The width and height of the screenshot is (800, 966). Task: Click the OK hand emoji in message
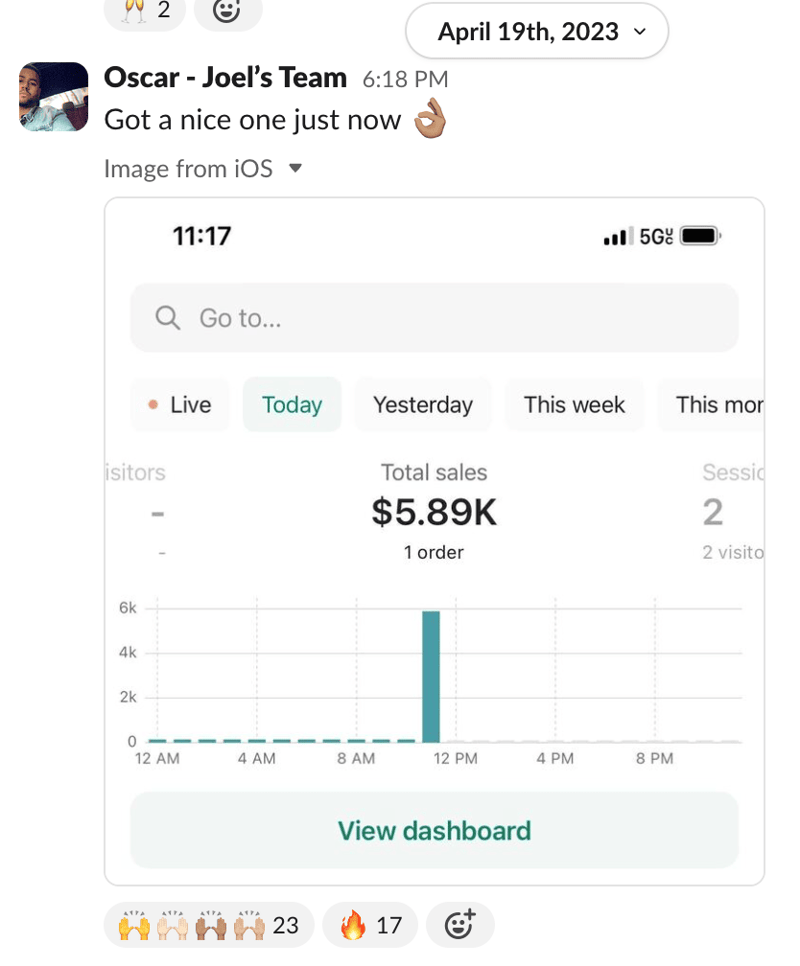(x=430, y=118)
